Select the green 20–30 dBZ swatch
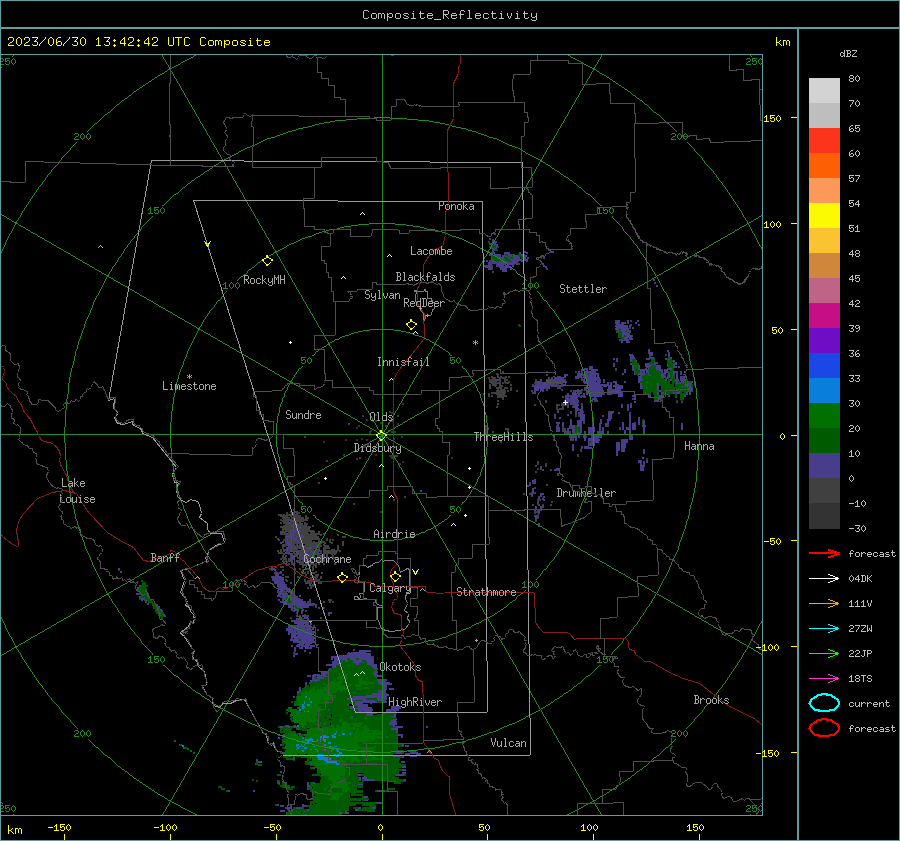 click(x=824, y=415)
